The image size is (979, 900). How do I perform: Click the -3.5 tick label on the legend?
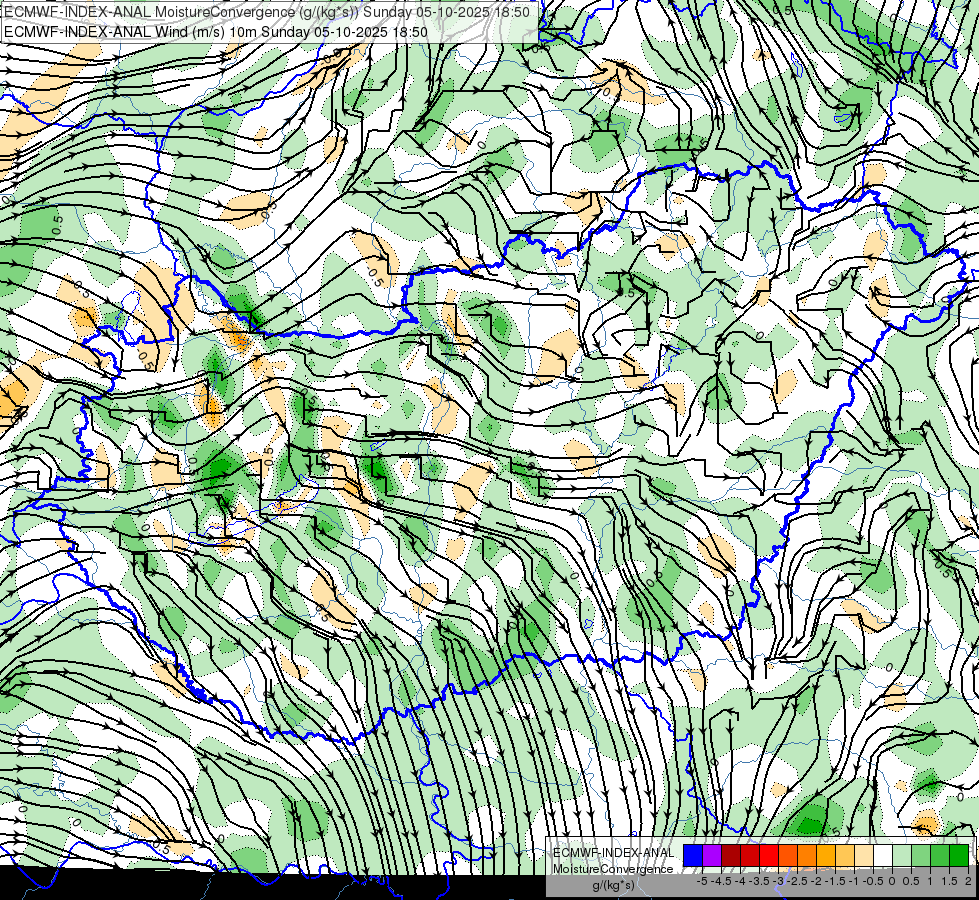[x=759, y=881]
